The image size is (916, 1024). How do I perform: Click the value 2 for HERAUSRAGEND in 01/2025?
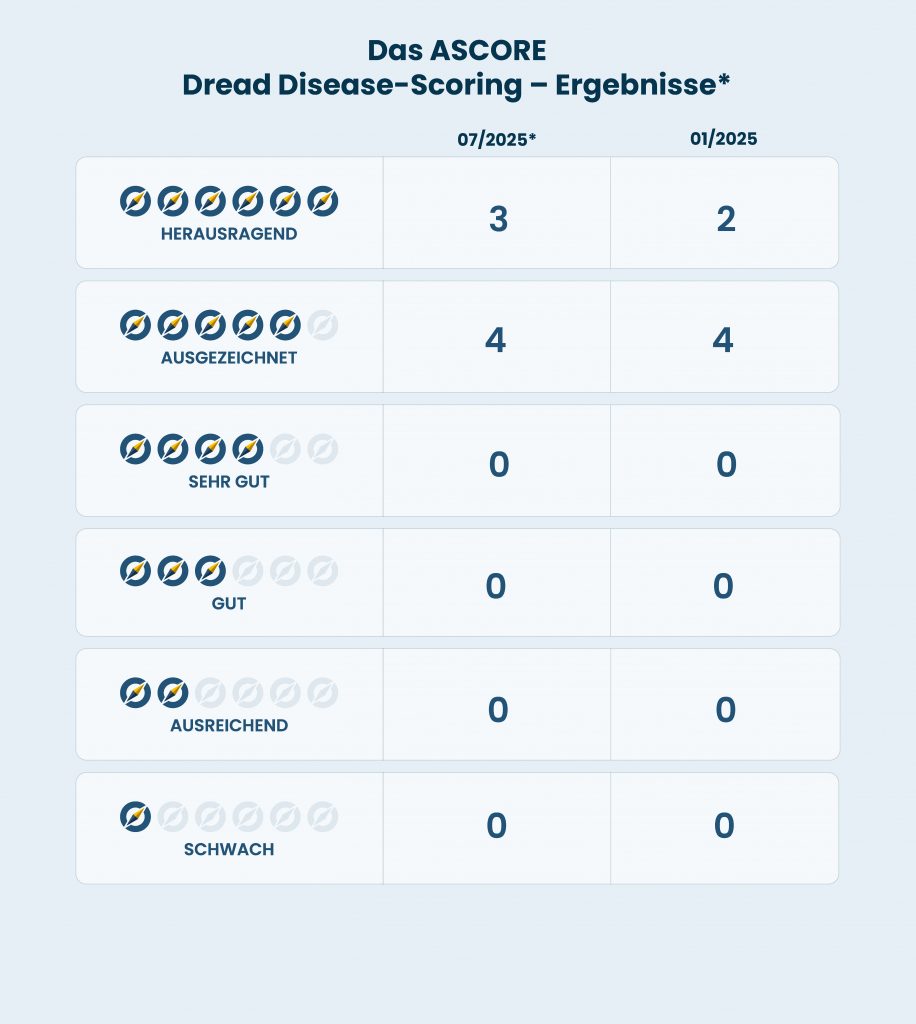pos(726,219)
